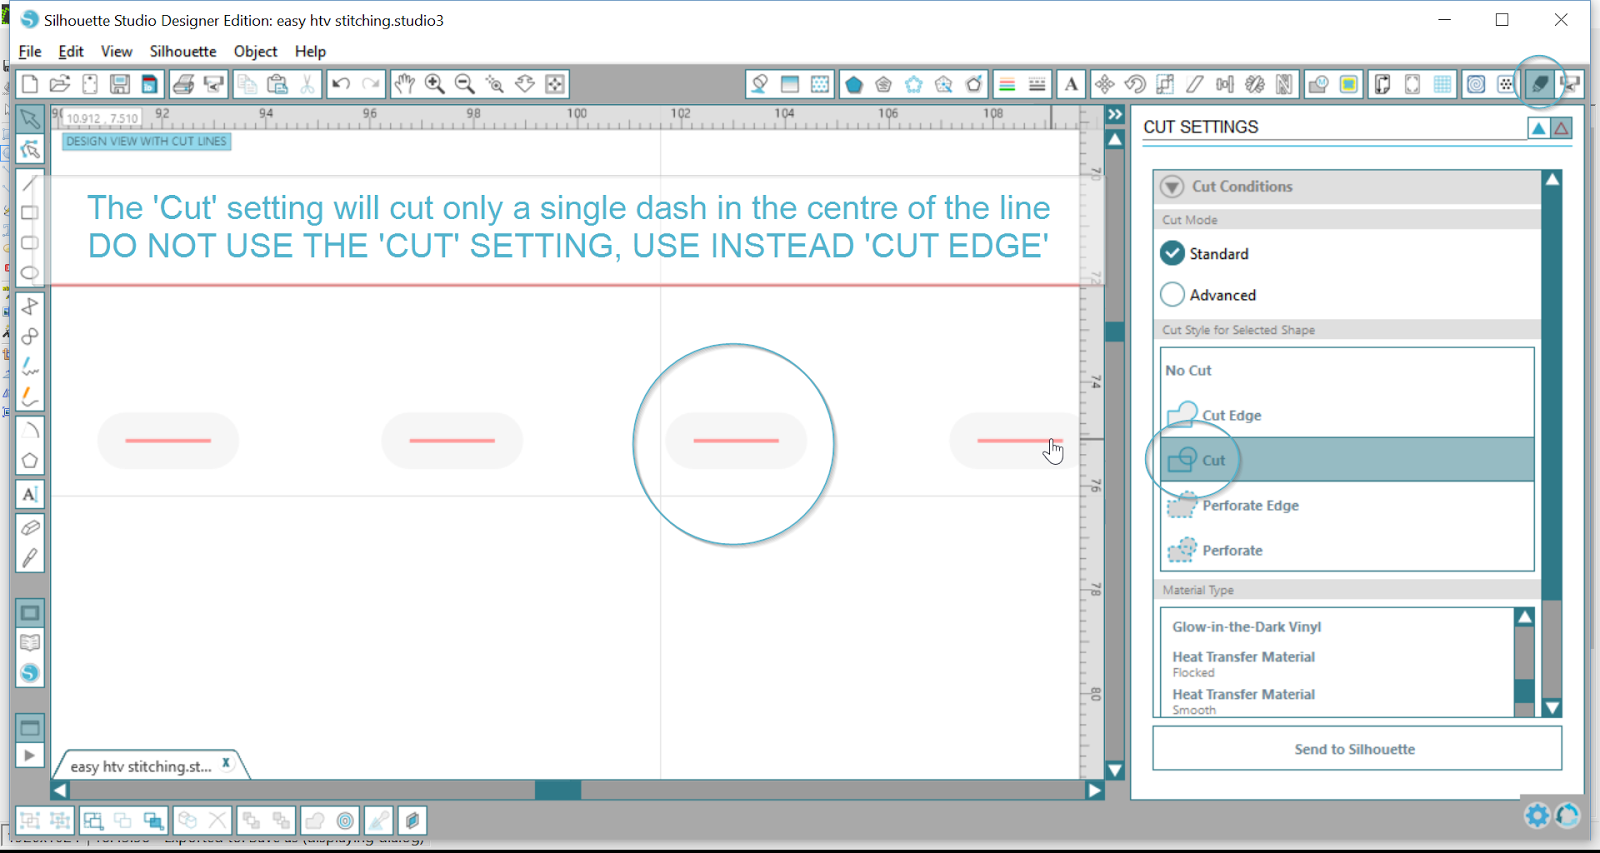Screen dimensions: 1600x853
Task: Open the File menu
Action: pos(30,51)
